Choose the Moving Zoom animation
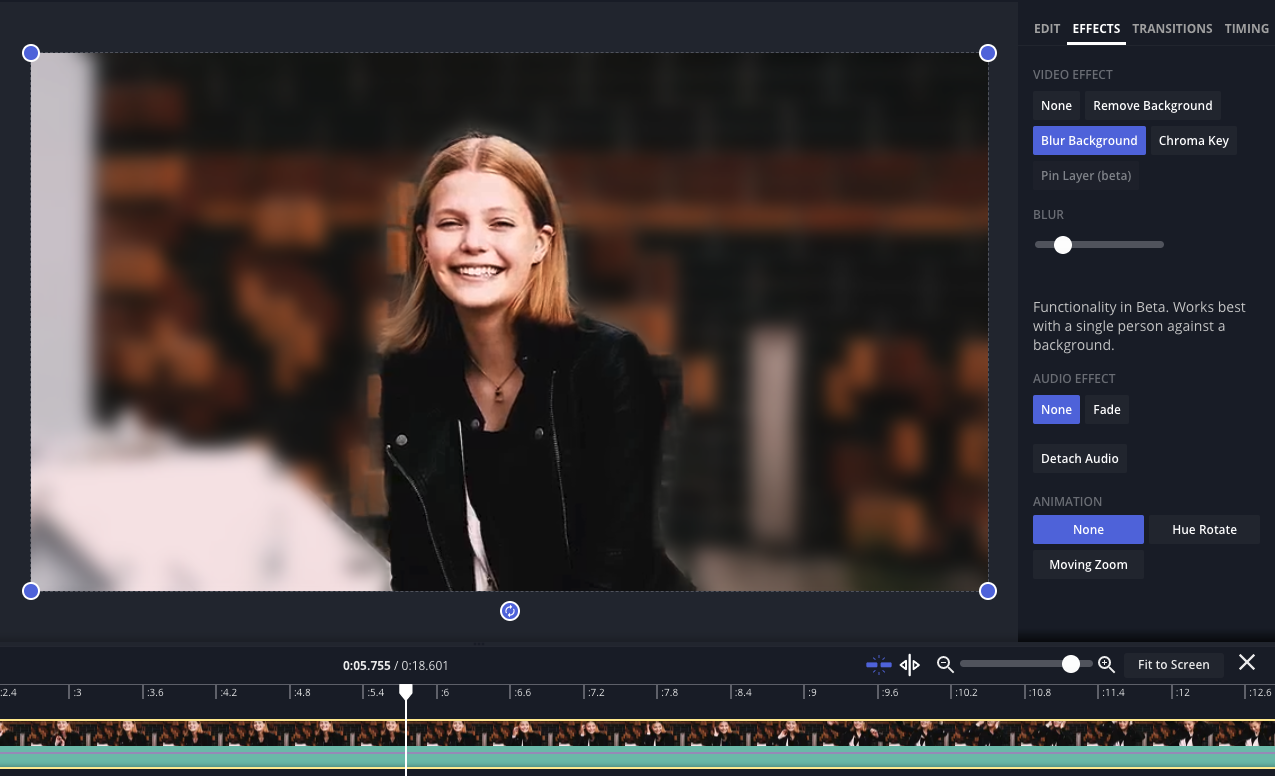1275x776 pixels. 1088,565
